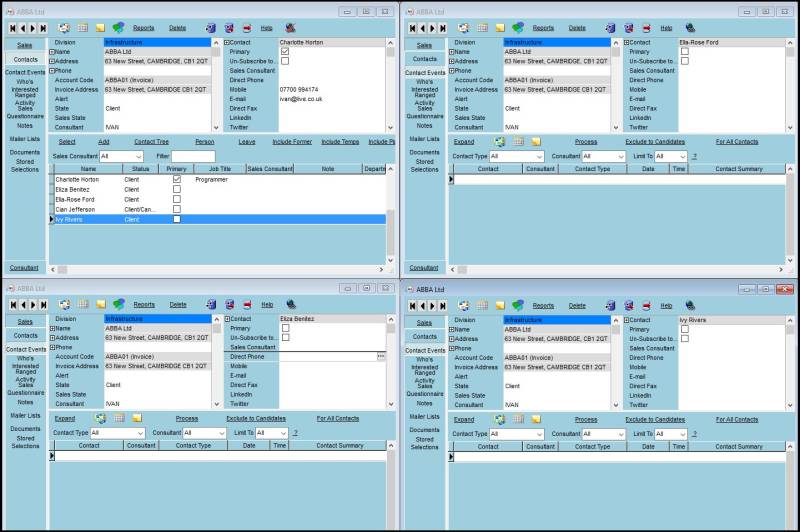The image size is (800, 532).
Task: Click chat bubbles icon in Ella-Rose Ford window toolbar
Action: click(518, 28)
